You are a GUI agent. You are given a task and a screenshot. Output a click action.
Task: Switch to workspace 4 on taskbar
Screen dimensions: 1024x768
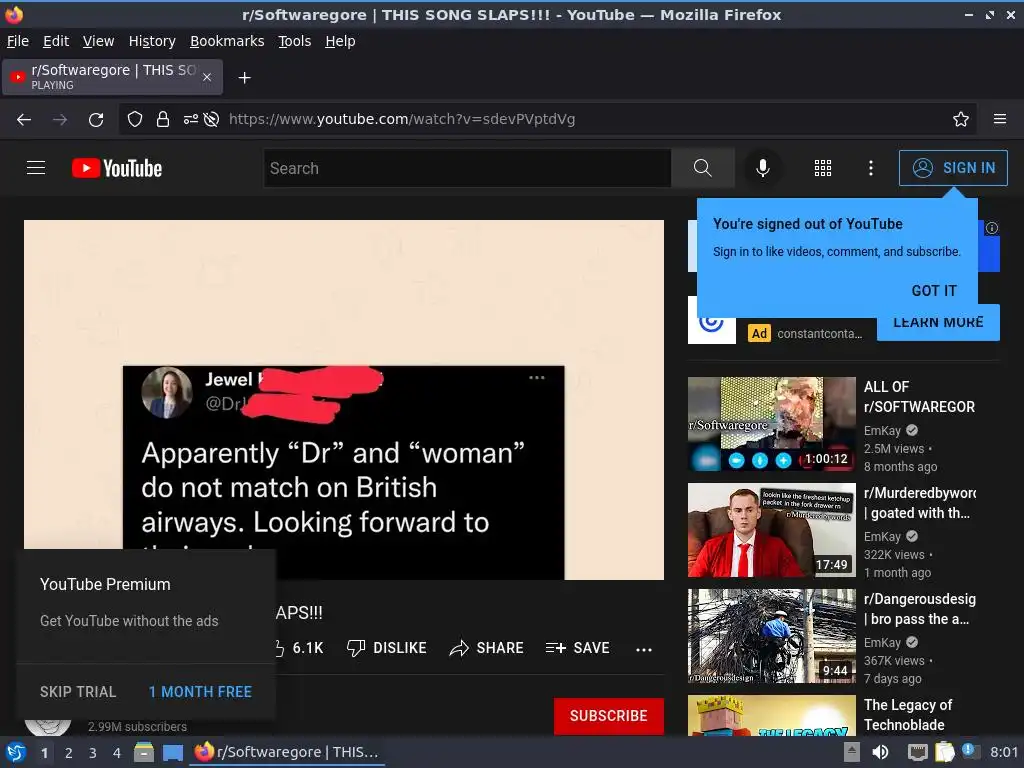(x=117, y=753)
